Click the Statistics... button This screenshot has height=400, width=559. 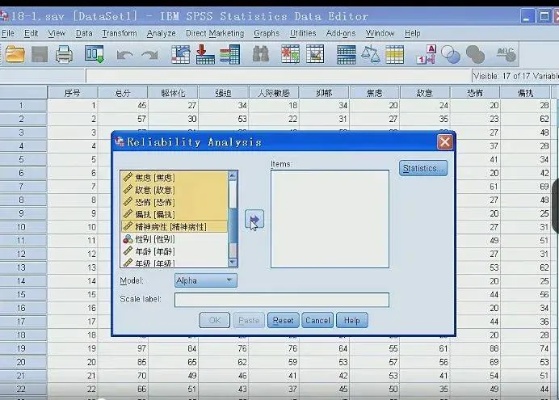pyautogui.click(x=423, y=168)
